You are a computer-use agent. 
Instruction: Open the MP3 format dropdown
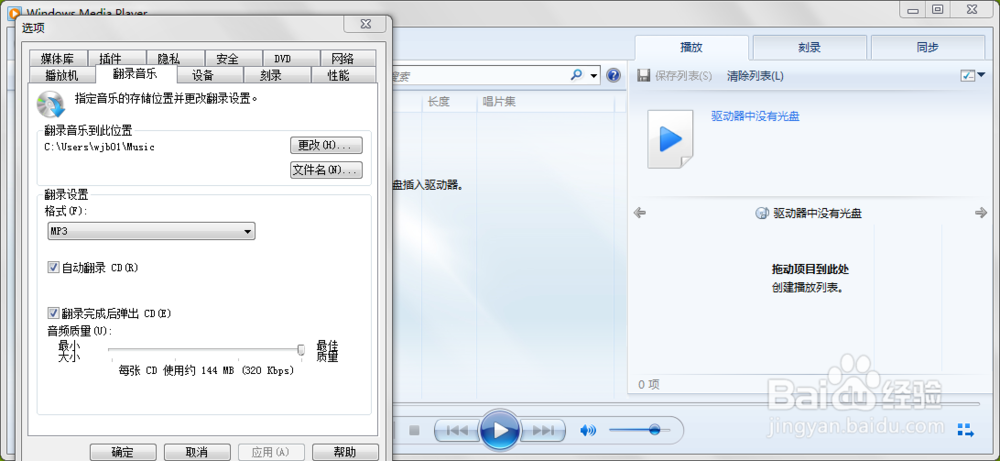pos(151,231)
